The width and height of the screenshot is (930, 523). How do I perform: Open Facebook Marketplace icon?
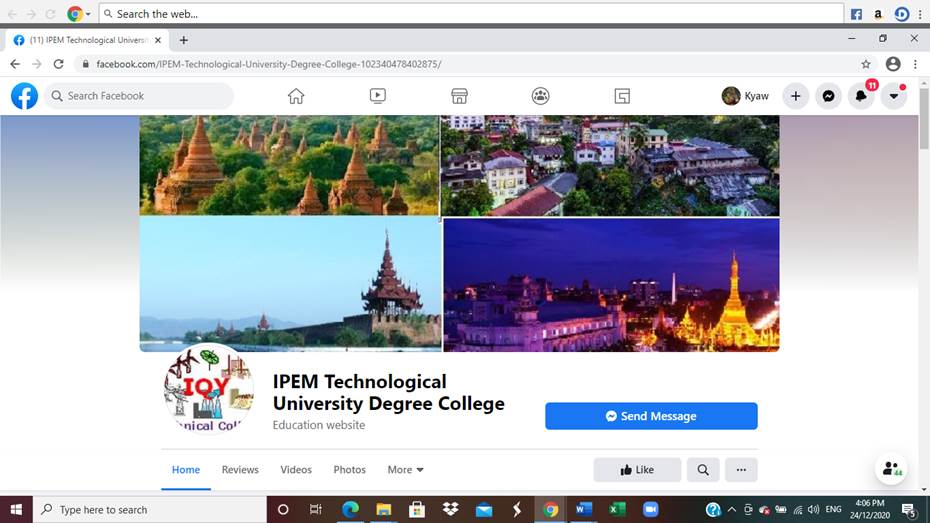(459, 96)
